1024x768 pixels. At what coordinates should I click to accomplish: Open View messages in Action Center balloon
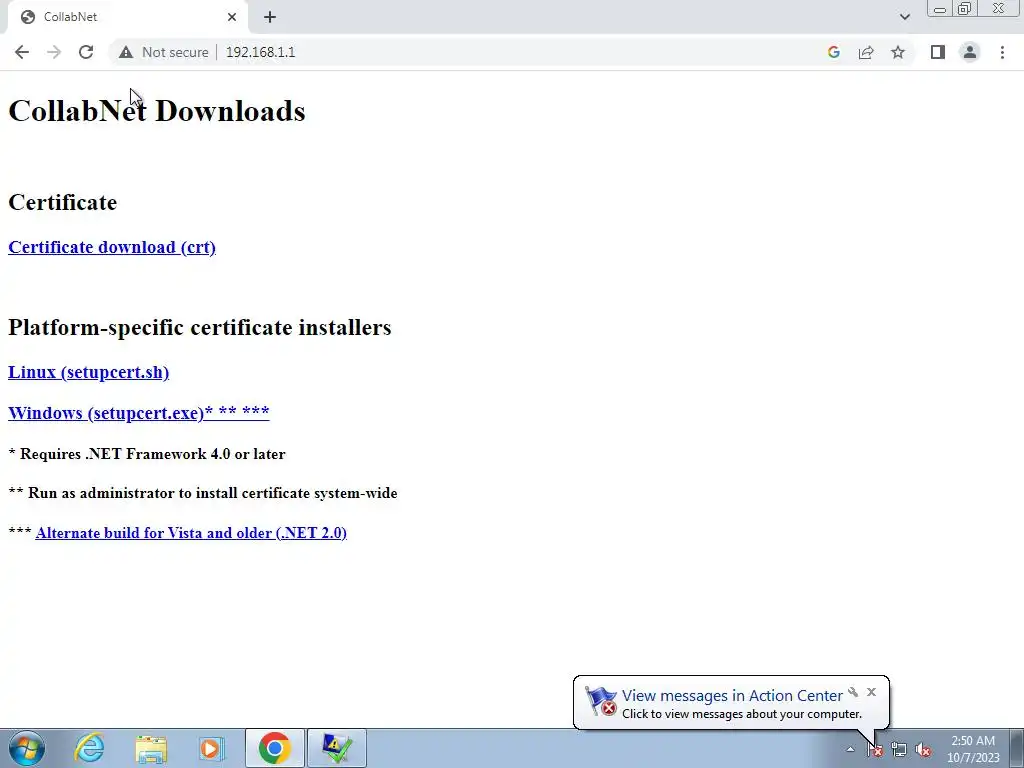(731, 696)
